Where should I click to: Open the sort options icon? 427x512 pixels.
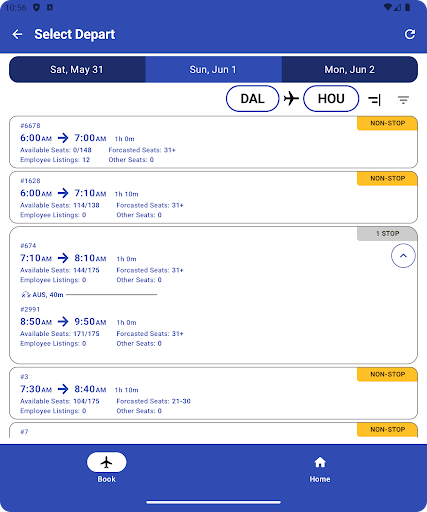click(x=375, y=99)
